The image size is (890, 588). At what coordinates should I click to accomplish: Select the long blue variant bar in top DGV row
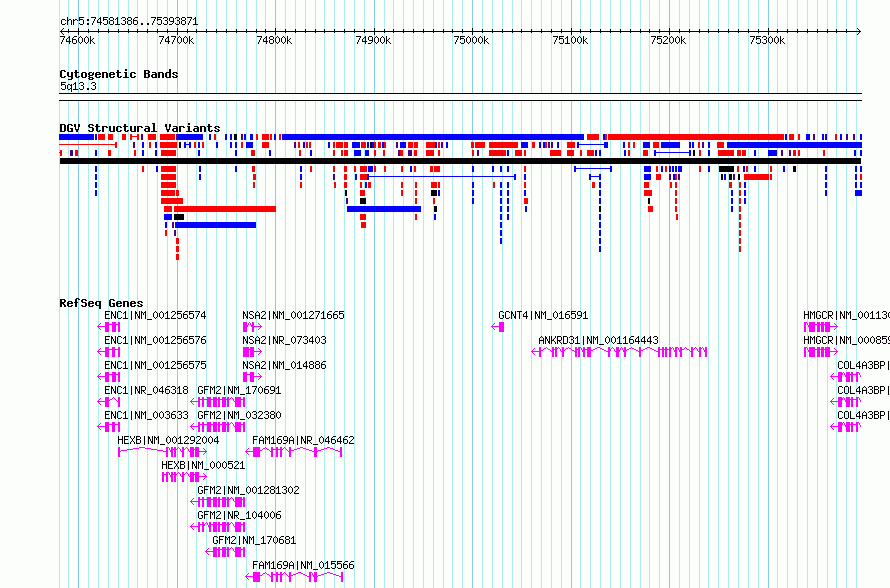pyautogui.click(x=433, y=137)
